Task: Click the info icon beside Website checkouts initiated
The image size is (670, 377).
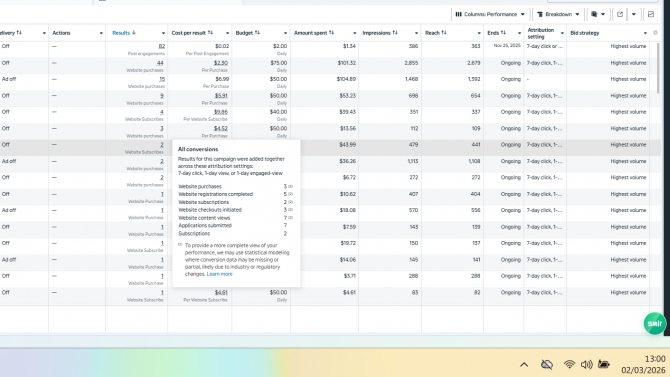Action: tap(291, 210)
